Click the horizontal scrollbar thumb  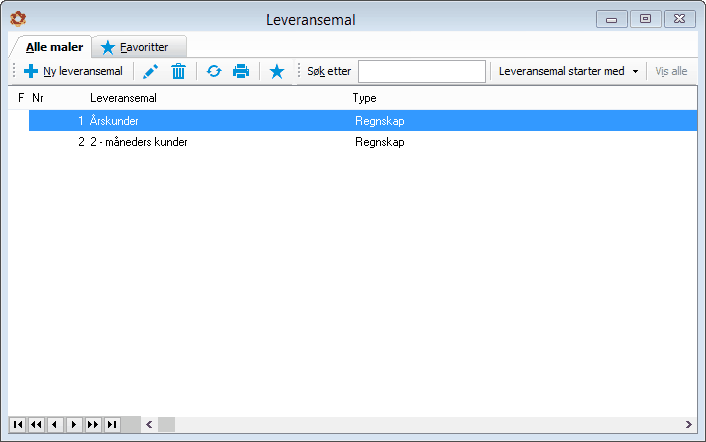click(166, 424)
